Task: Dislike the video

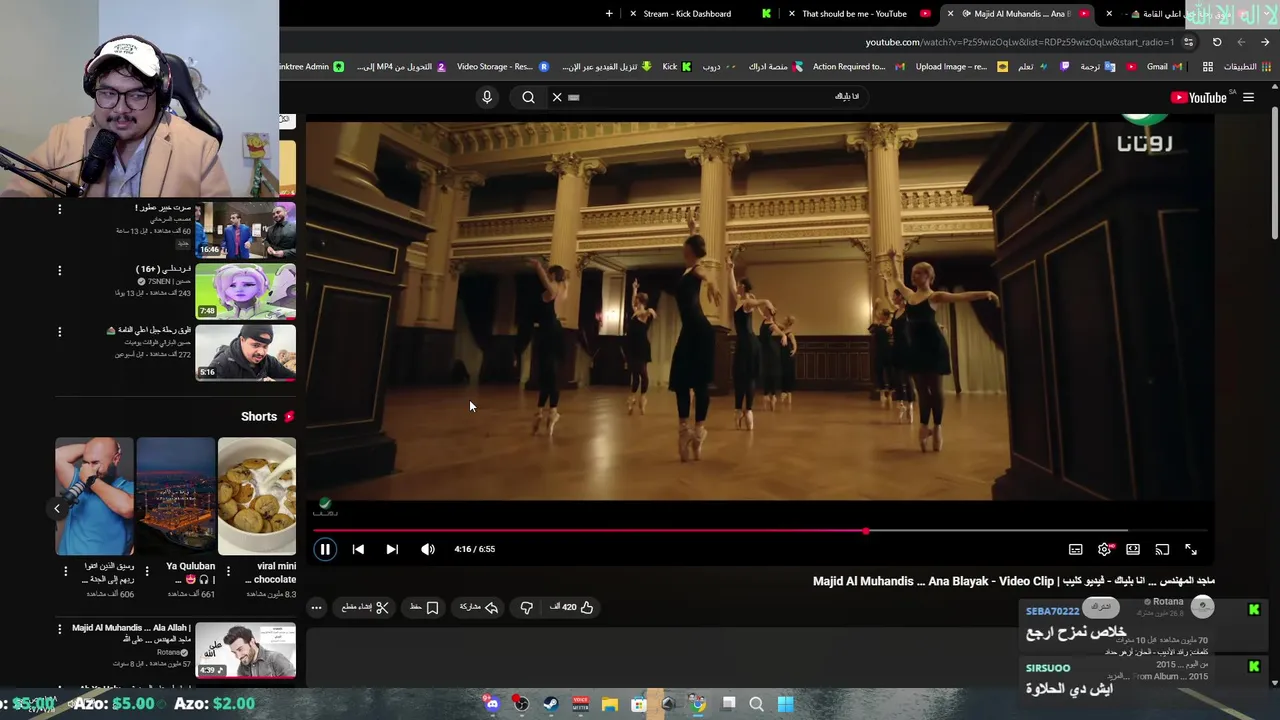Action: [x=527, y=607]
